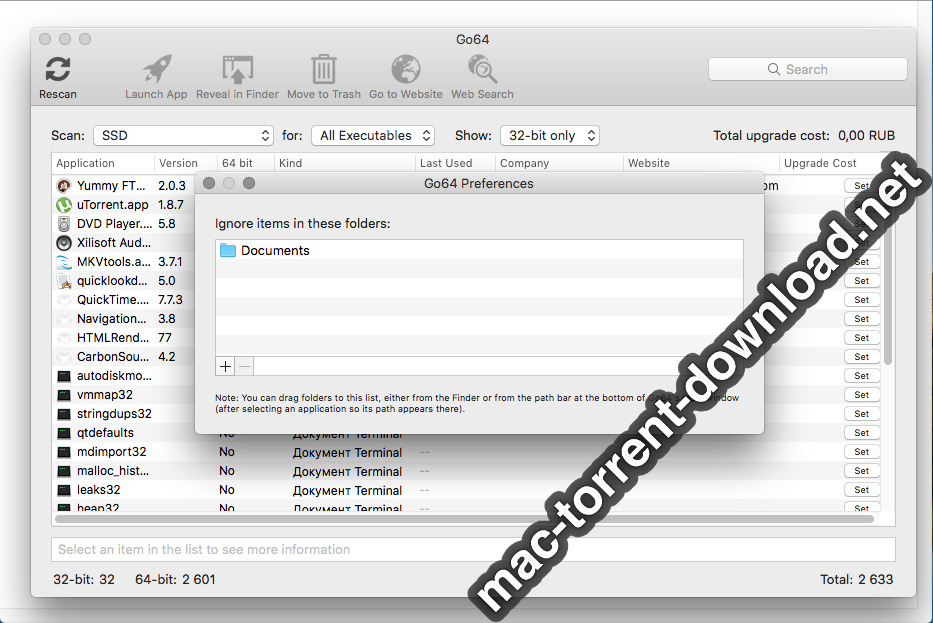Select the HTMLRend... row
The width and height of the screenshot is (933, 623).
pos(124,338)
